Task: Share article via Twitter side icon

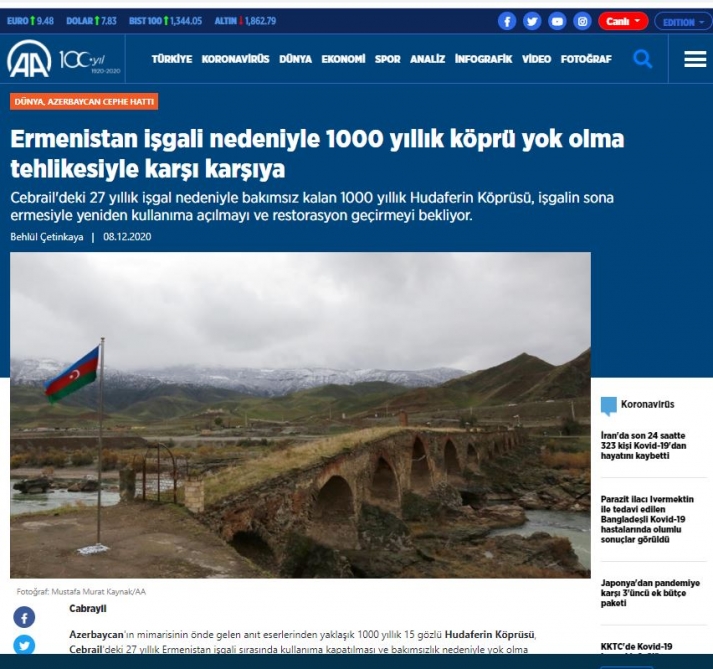Action: click(24, 645)
